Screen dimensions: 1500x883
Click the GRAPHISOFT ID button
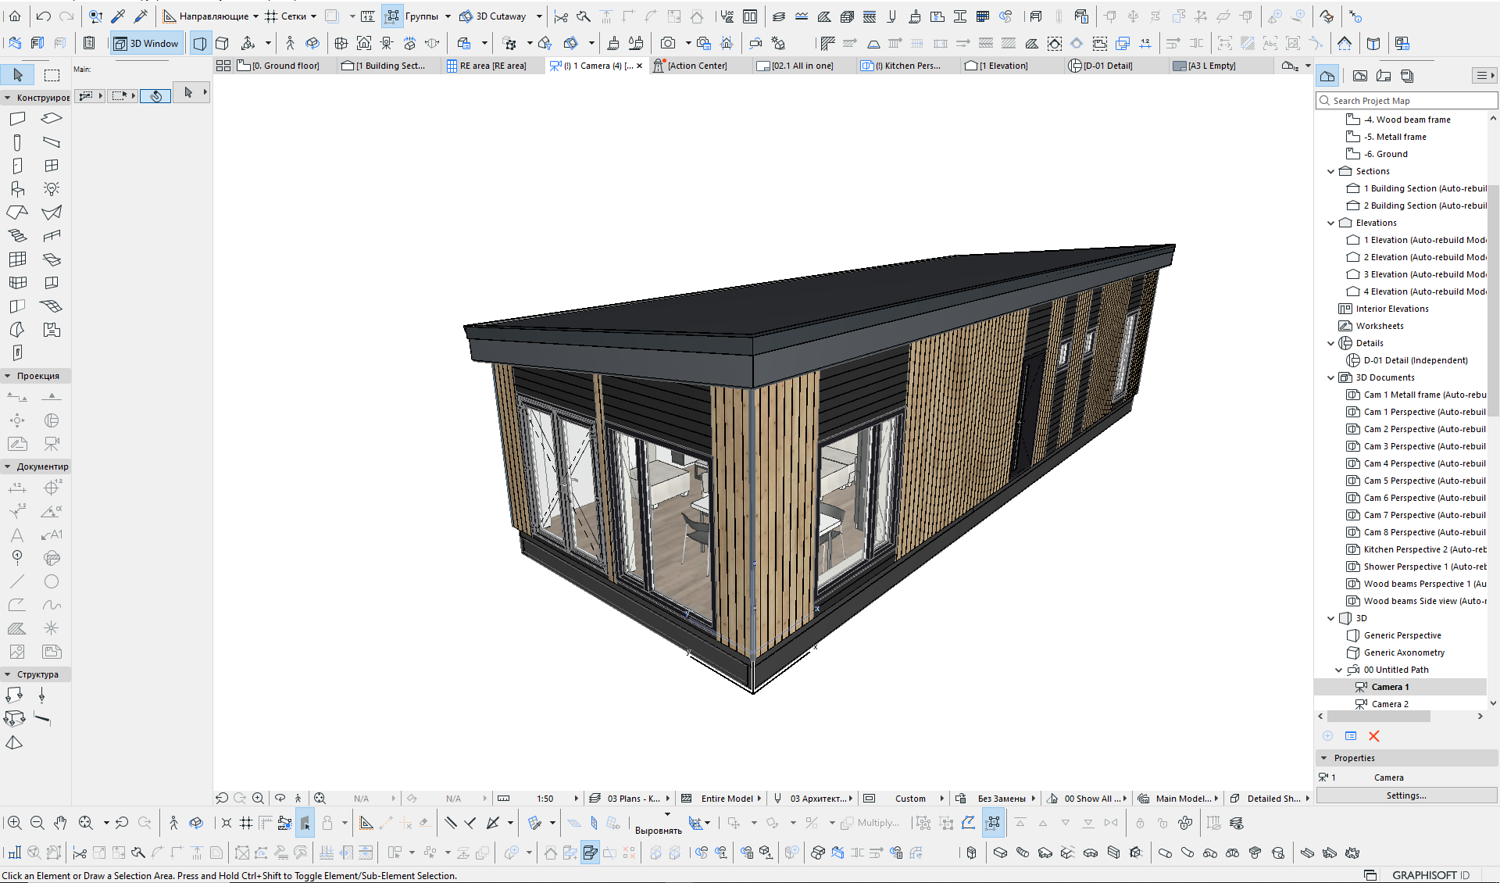[1430, 875]
